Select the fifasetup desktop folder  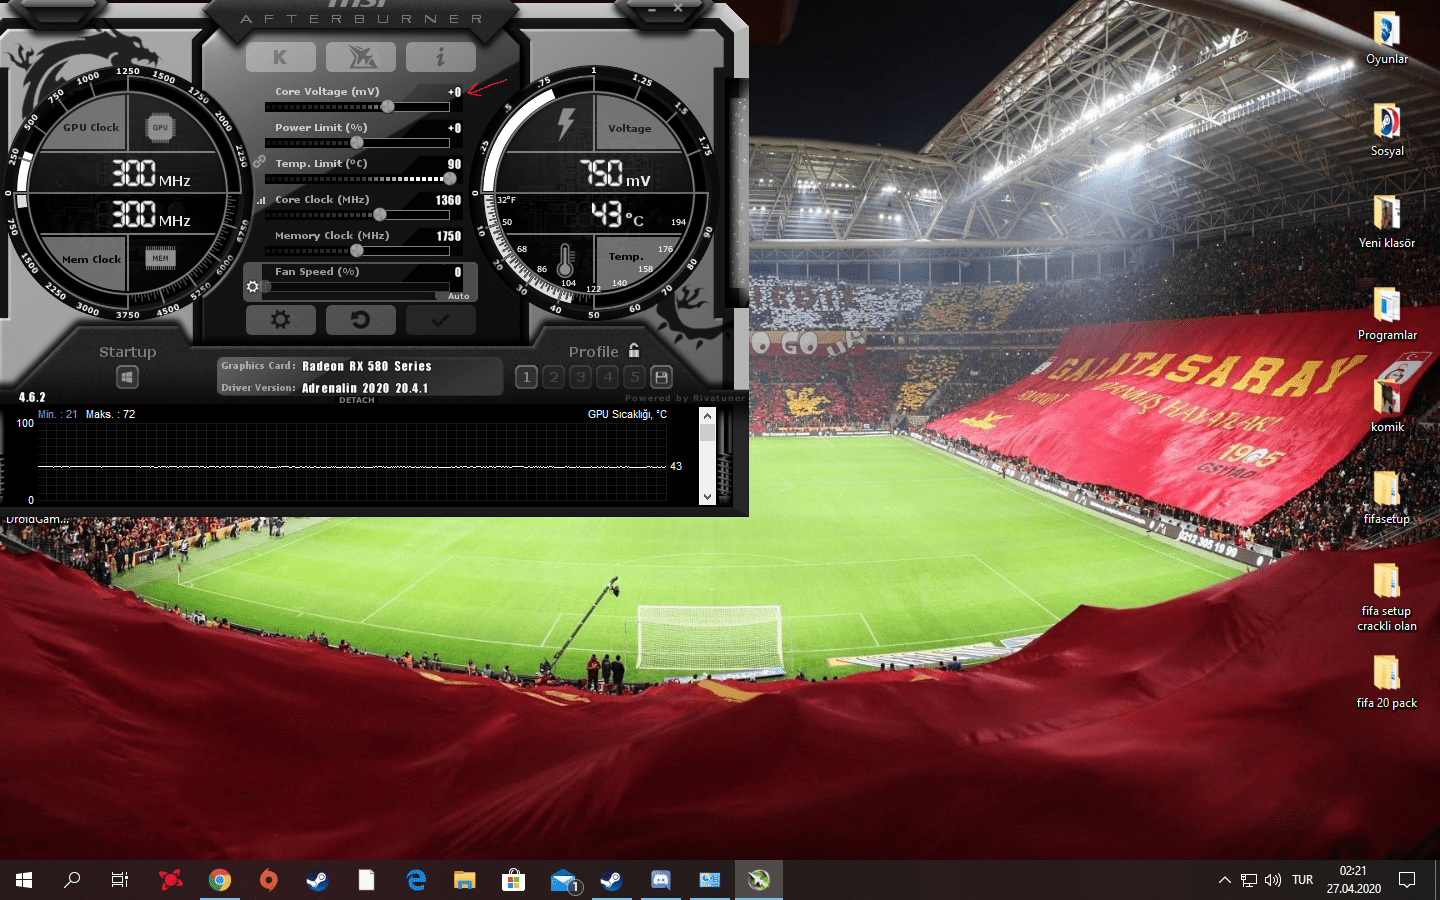(1387, 498)
